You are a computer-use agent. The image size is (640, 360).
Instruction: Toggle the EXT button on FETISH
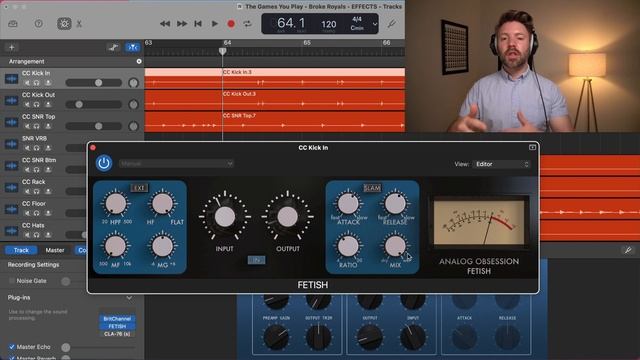coord(139,188)
